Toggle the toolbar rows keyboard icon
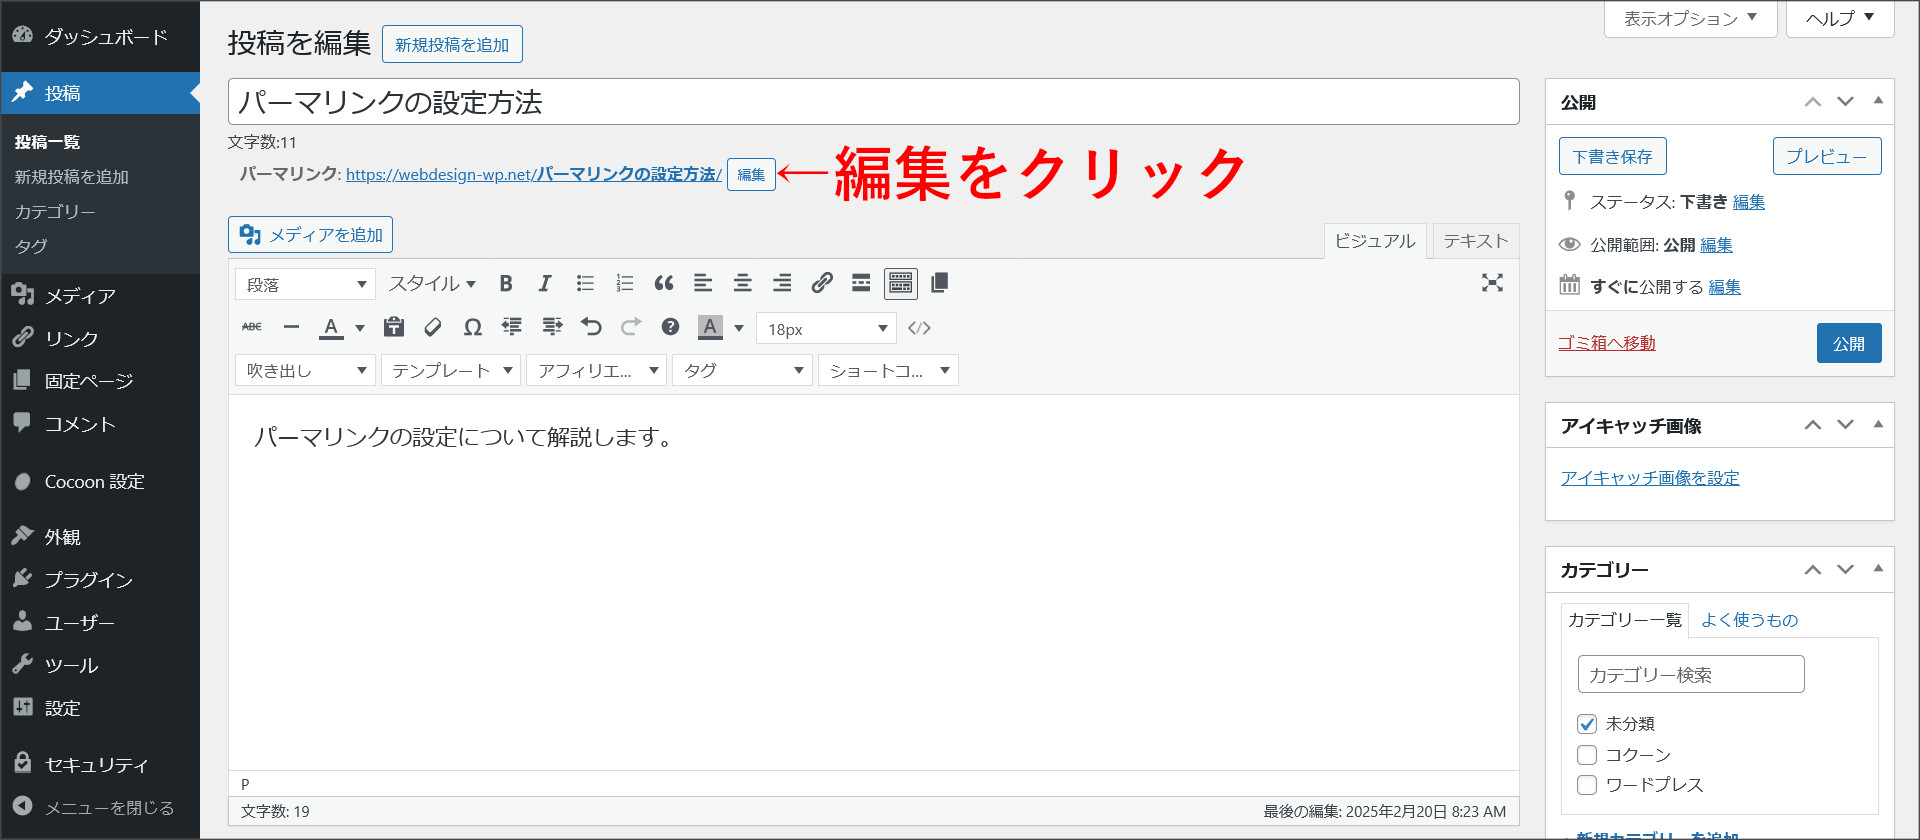The image size is (1920, 840). coord(901,284)
